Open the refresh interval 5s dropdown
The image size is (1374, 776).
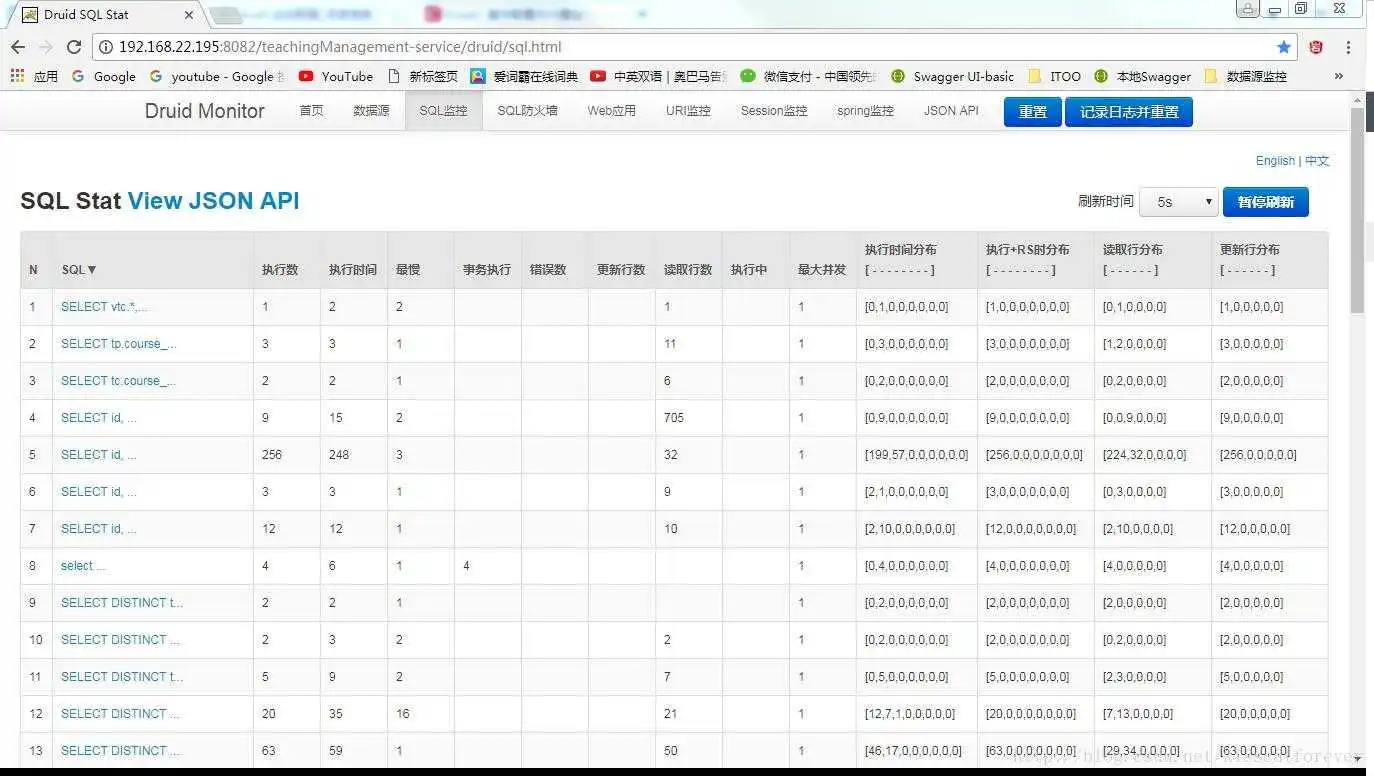[1178, 201]
